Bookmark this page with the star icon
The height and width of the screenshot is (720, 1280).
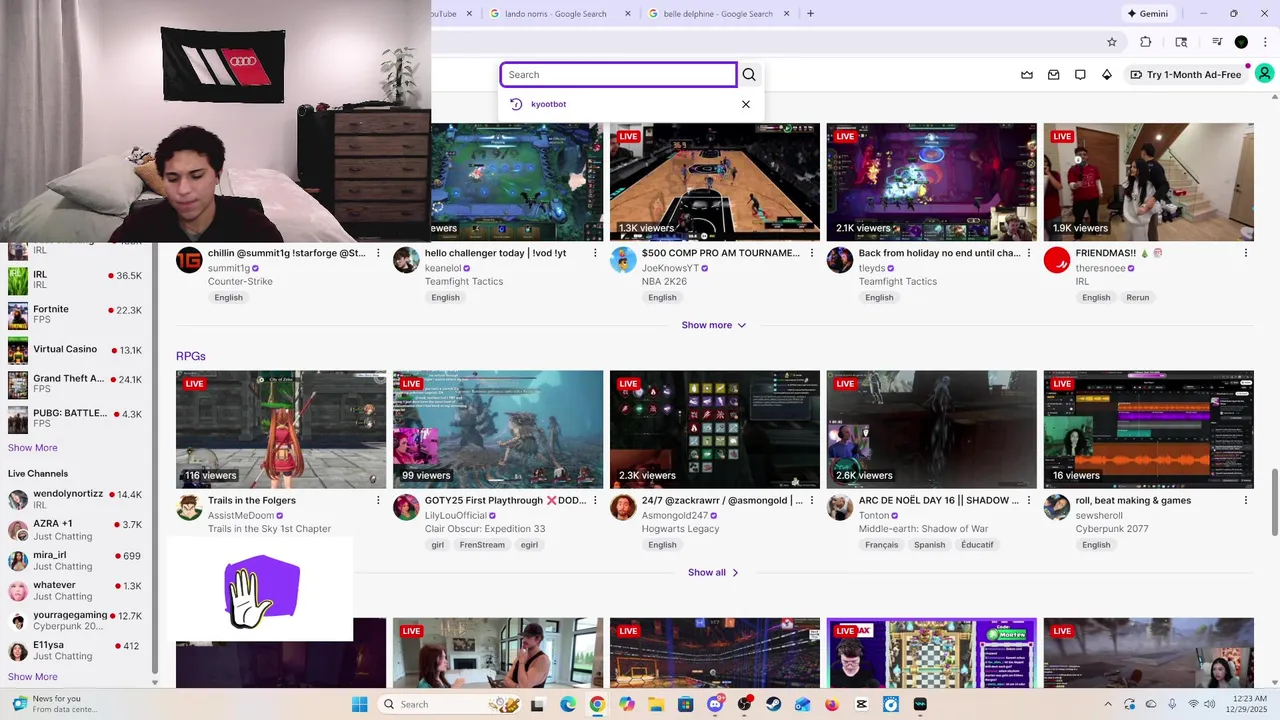(1112, 42)
